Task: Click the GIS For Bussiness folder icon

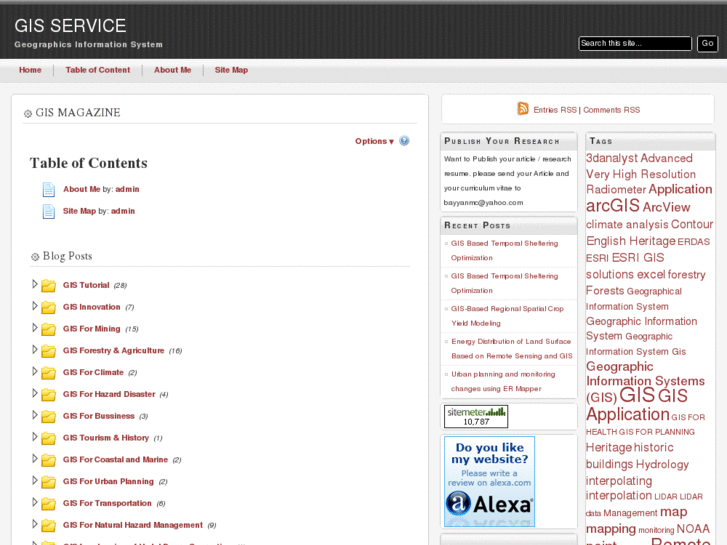Action: [48, 416]
